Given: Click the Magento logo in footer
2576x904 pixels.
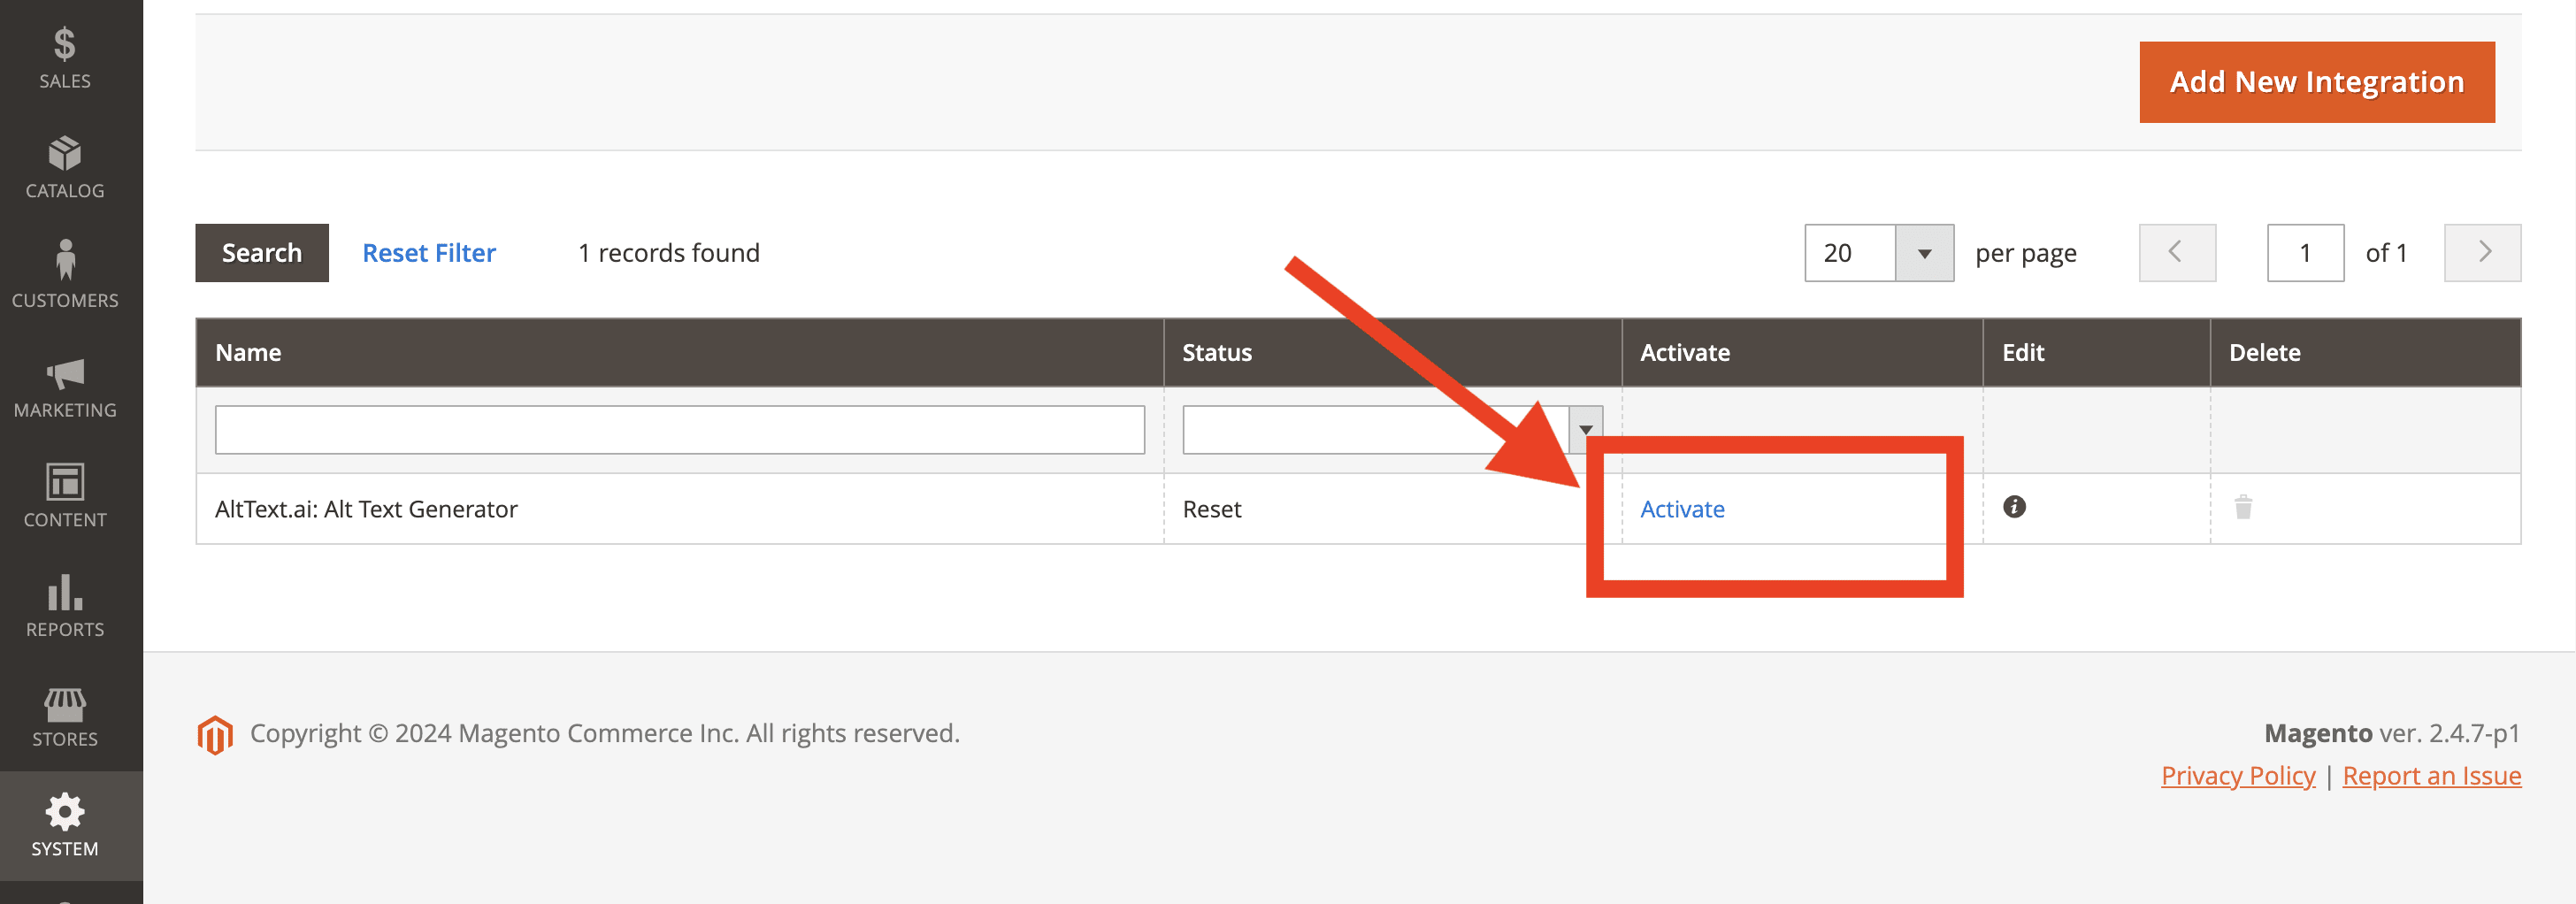Looking at the screenshot, I should point(215,734).
